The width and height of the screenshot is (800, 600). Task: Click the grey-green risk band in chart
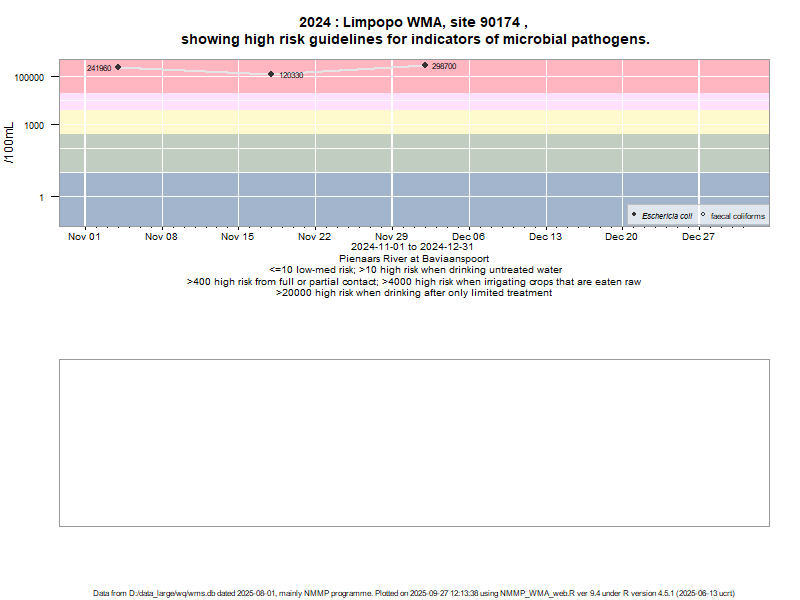tap(400, 152)
